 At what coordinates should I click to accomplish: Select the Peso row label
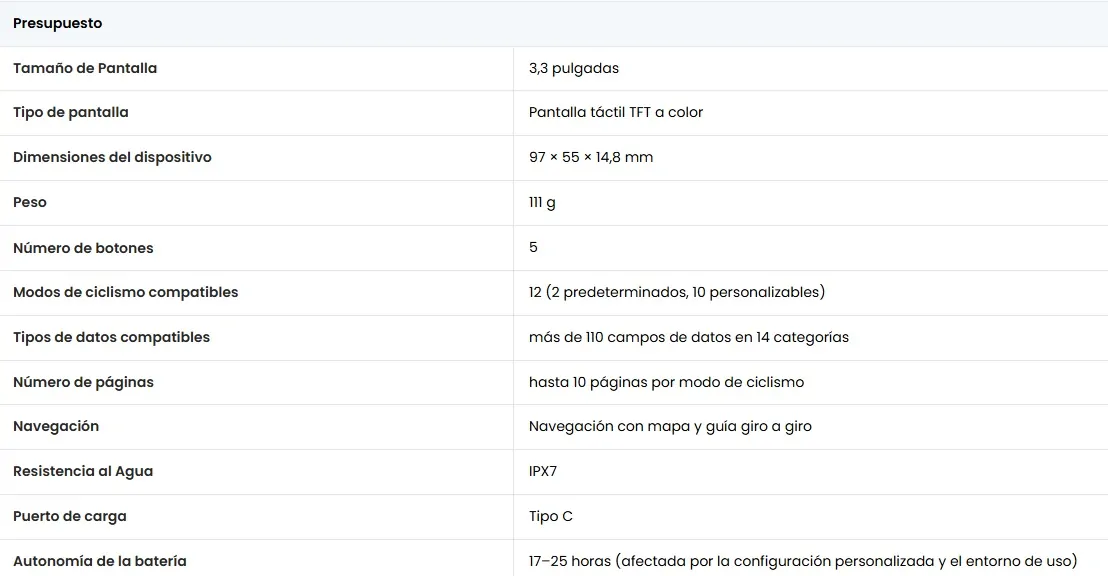(x=30, y=202)
